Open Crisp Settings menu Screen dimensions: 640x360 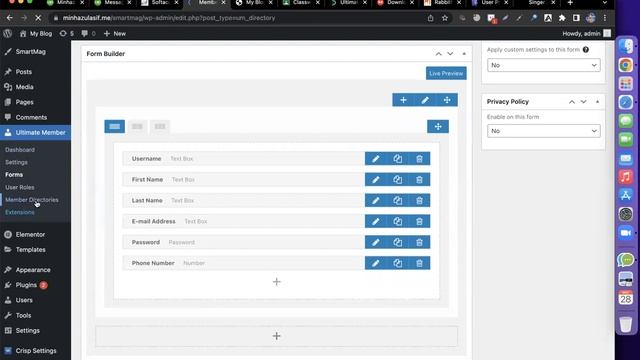36,351
